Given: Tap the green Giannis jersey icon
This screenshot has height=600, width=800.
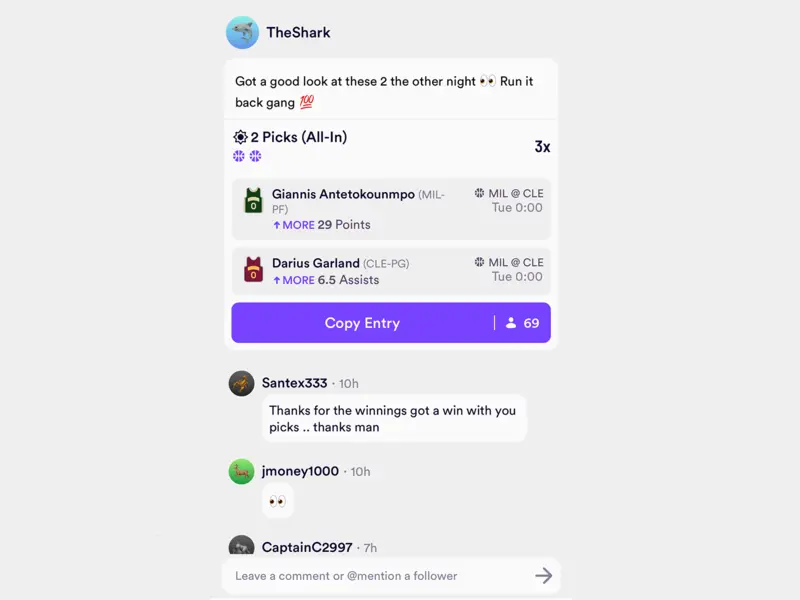Looking at the screenshot, I should (254, 200).
